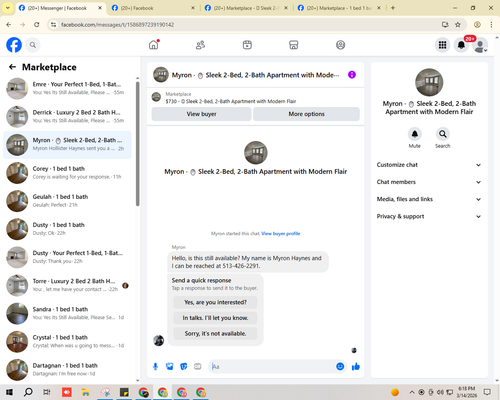Open File Explorer from the taskbar

(86, 392)
